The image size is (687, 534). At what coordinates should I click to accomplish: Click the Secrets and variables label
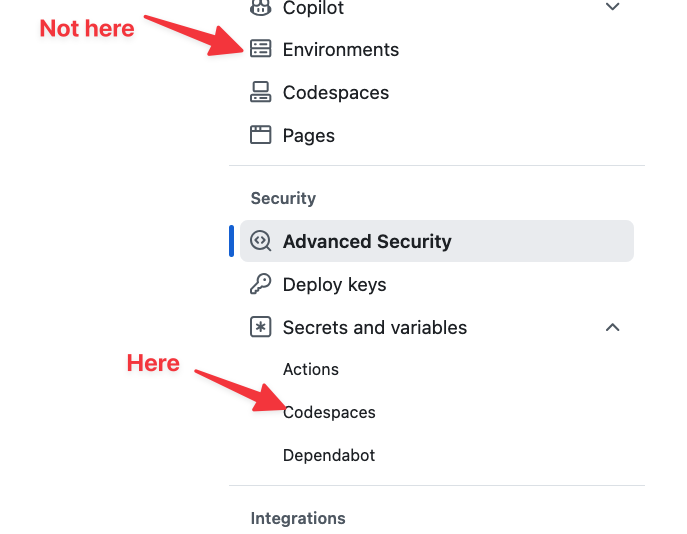[x=374, y=327]
